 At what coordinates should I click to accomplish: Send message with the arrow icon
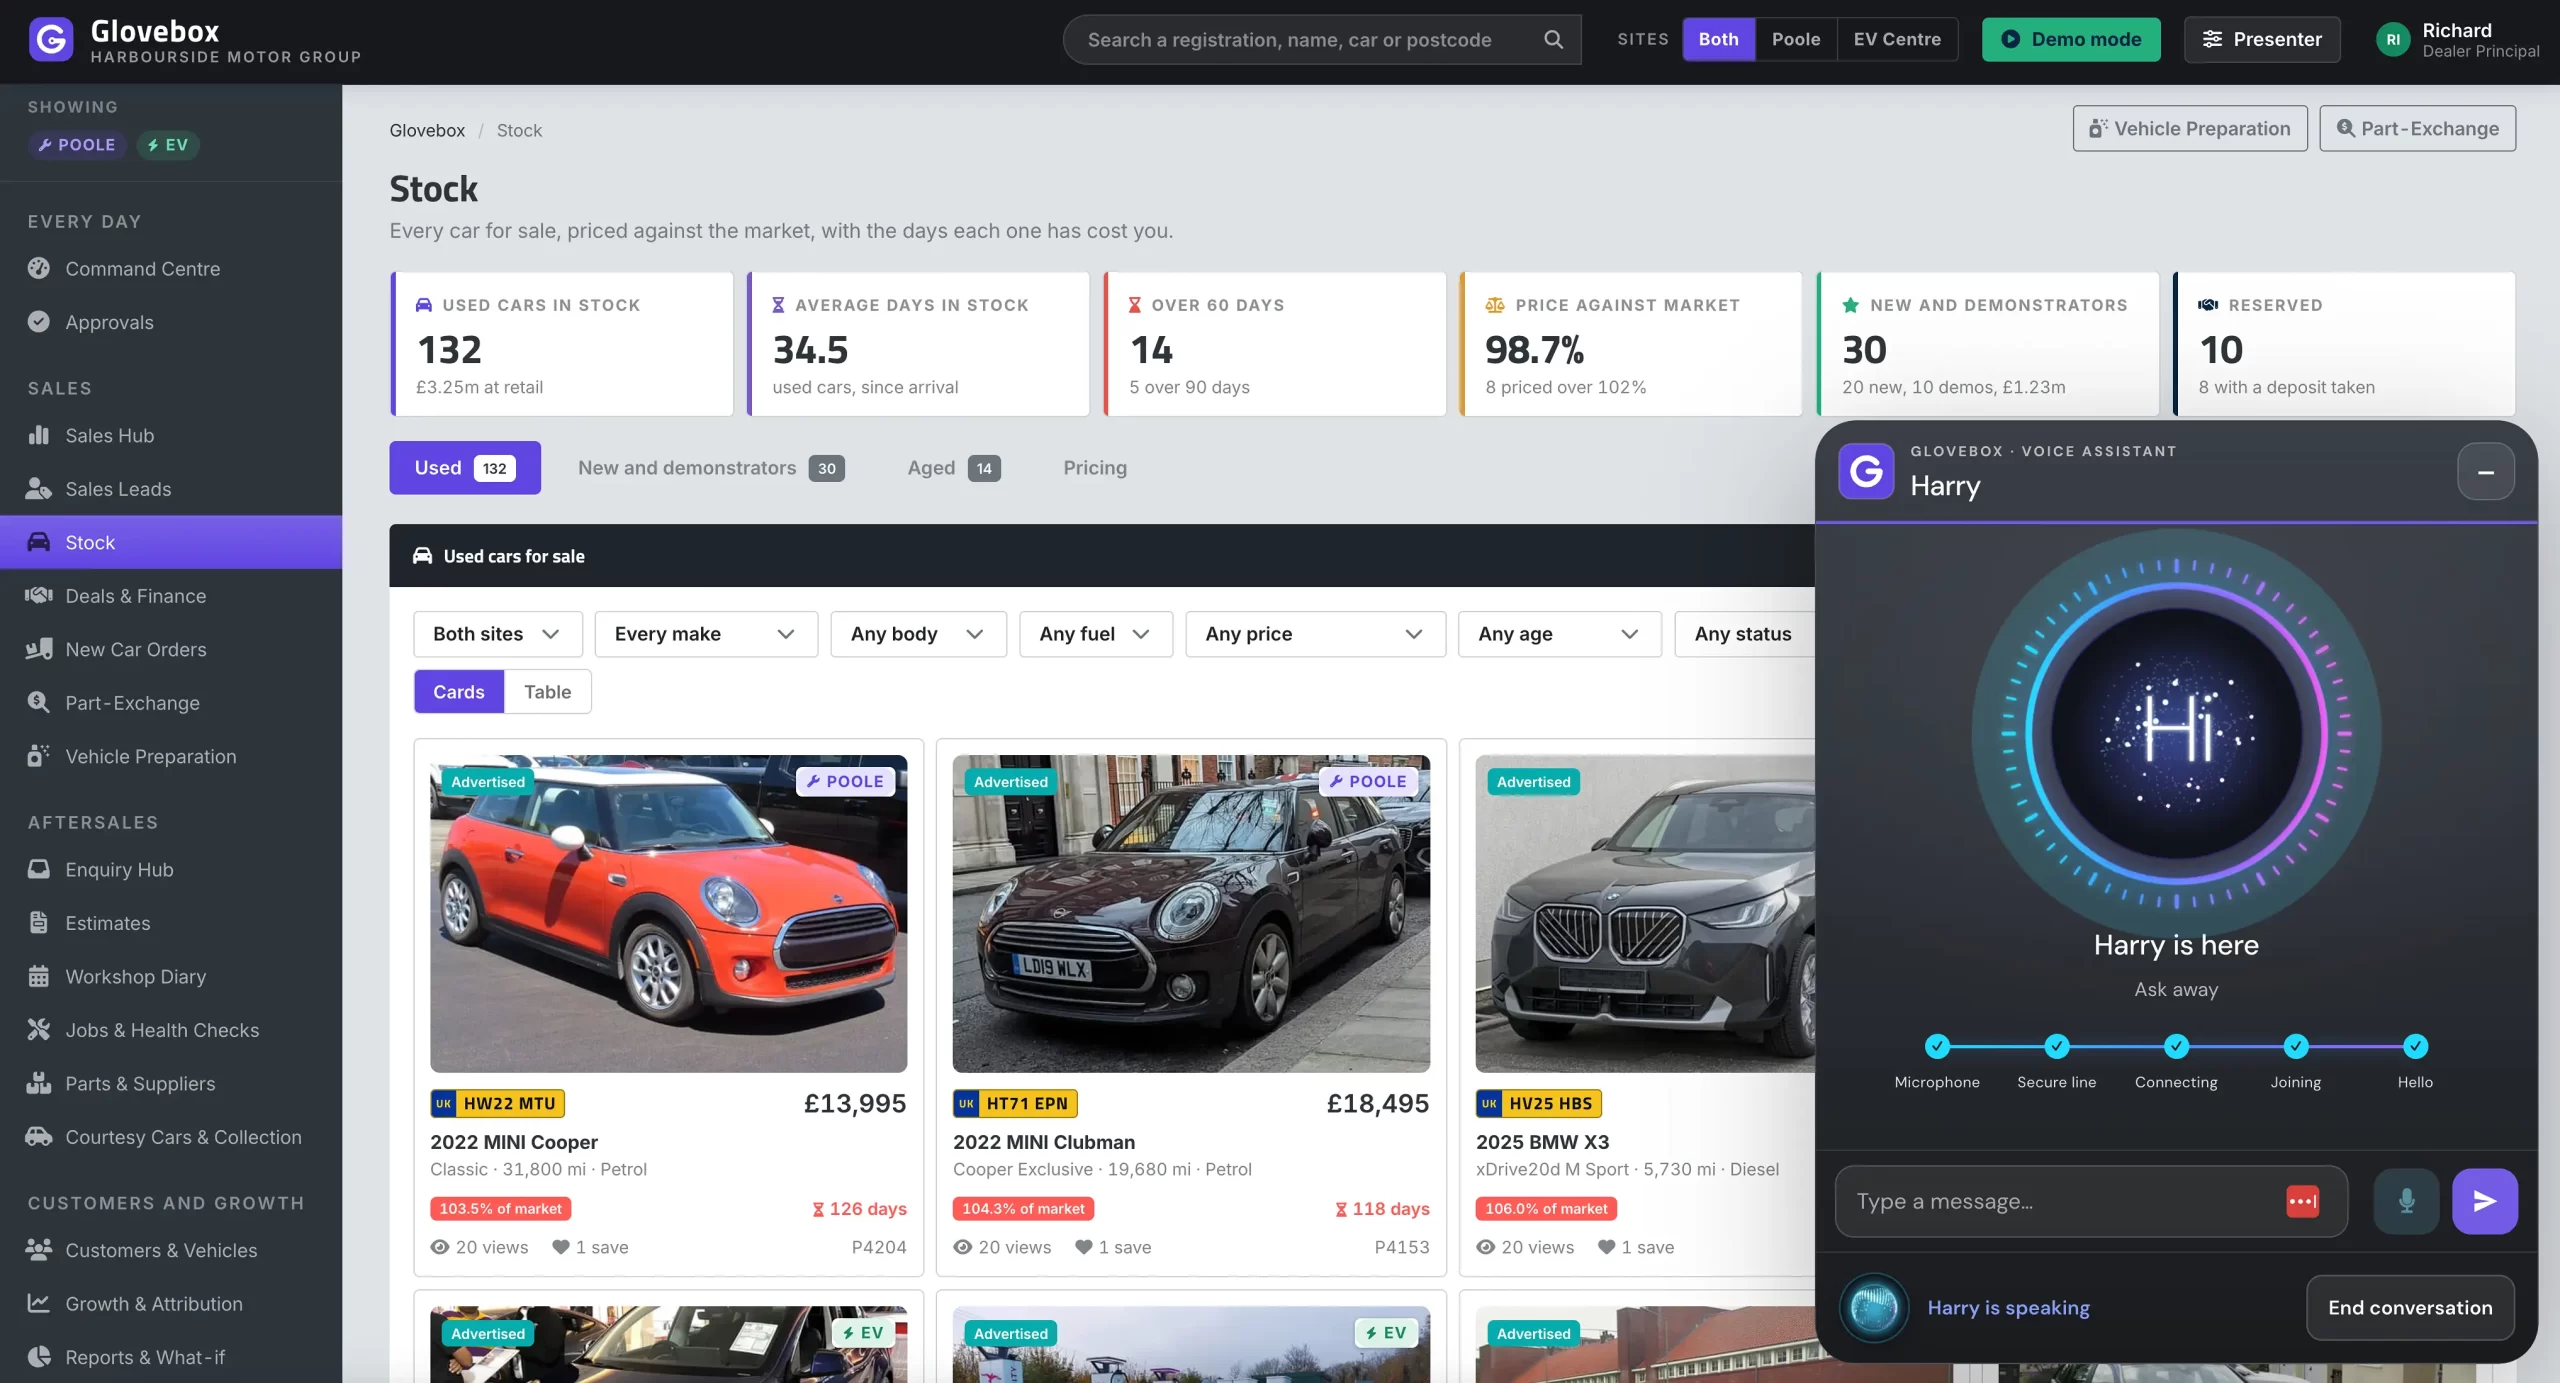pyautogui.click(x=2485, y=1201)
